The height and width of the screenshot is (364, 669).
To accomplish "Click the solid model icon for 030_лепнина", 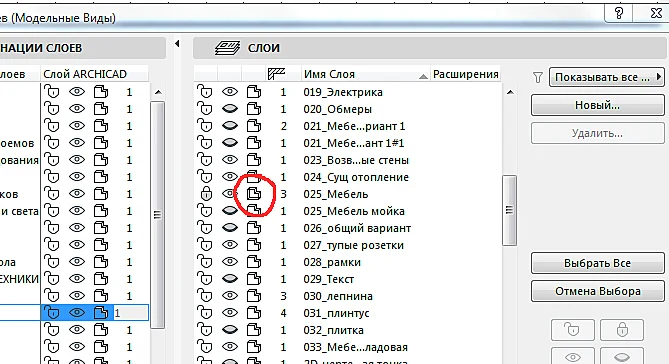I will coord(254,296).
